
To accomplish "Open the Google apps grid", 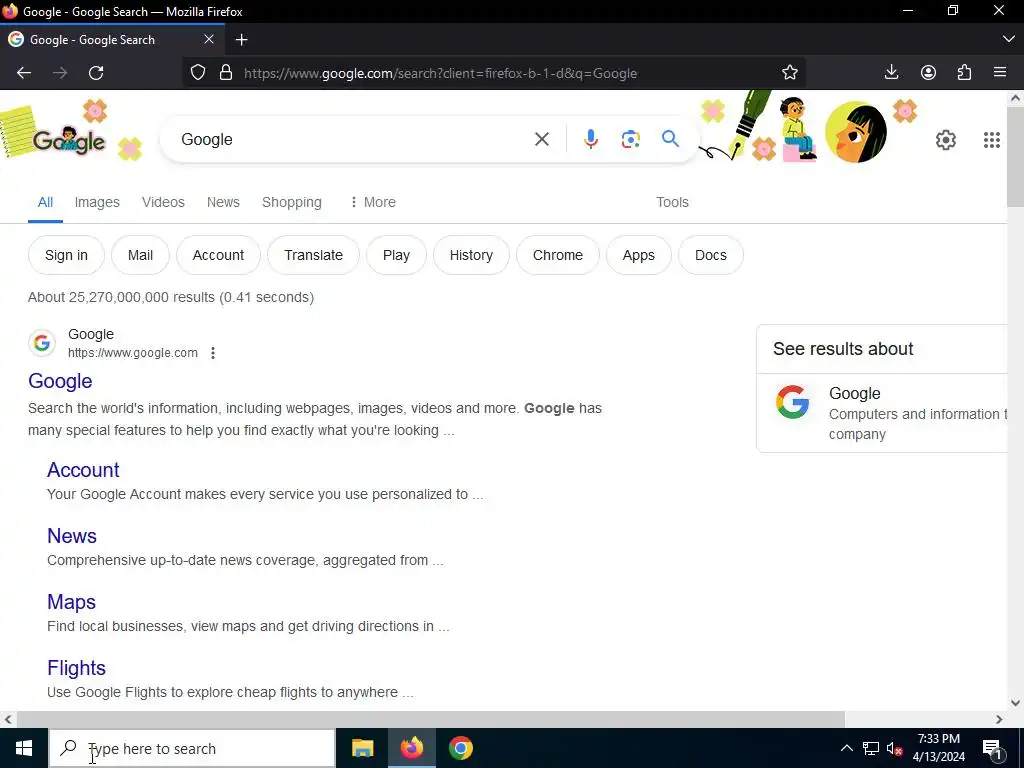I will click(x=991, y=140).
